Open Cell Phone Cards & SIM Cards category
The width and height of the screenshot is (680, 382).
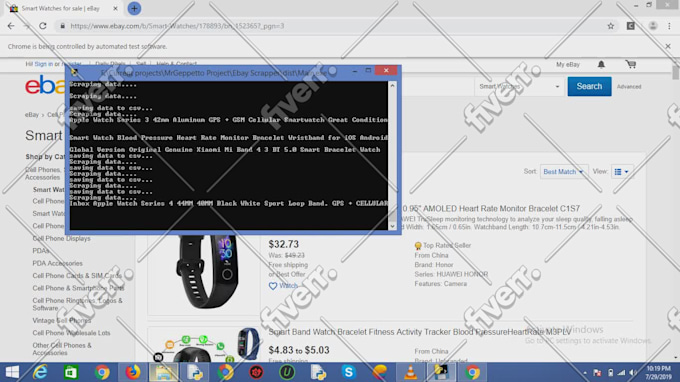77,276
